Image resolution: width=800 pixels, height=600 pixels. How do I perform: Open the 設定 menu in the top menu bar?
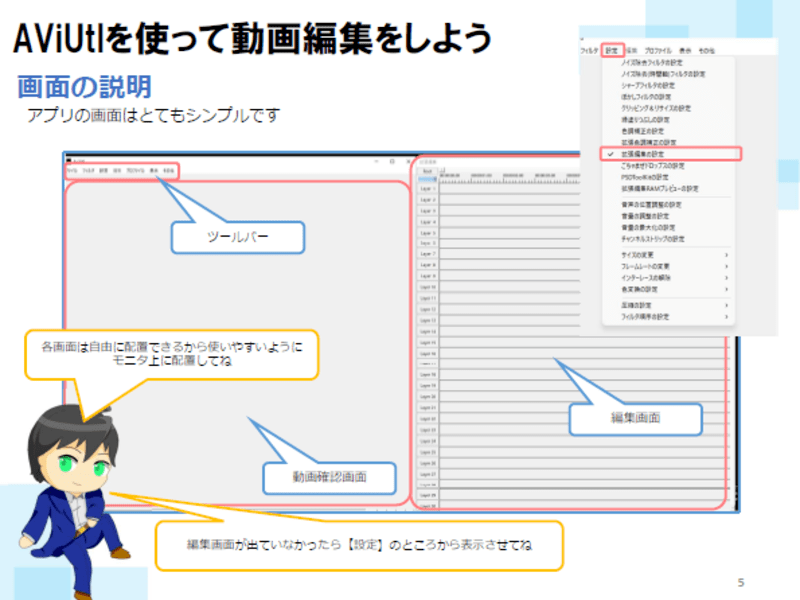tap(612, 48)
